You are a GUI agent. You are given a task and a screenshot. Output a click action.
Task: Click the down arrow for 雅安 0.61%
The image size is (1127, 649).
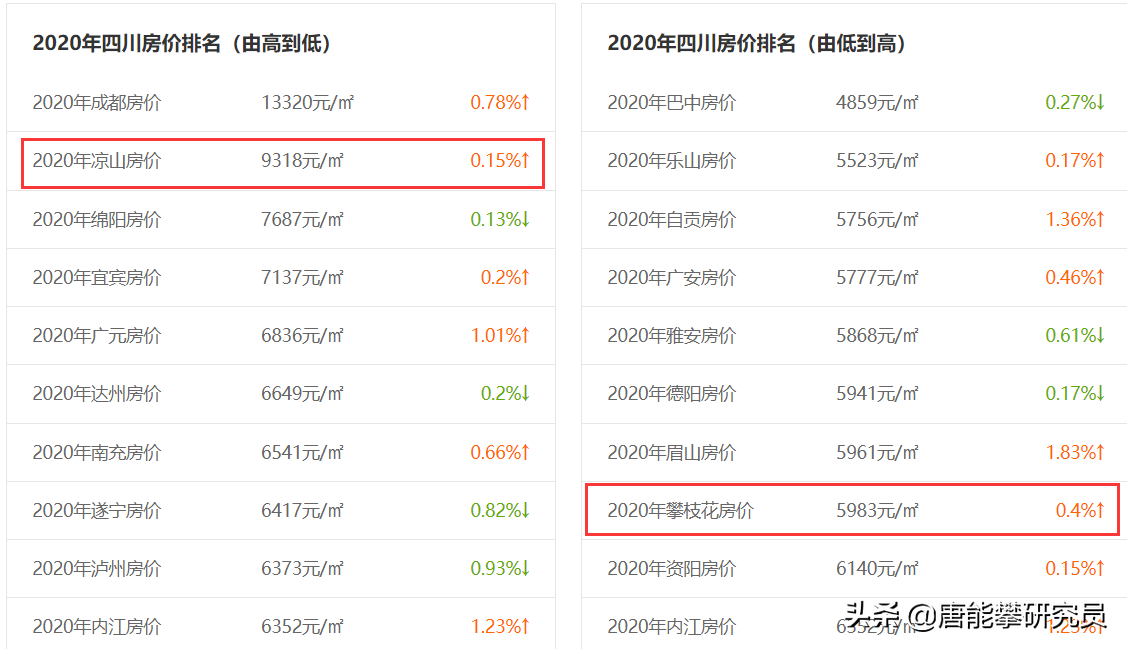pyautogui.click(x=1099, y=336)
